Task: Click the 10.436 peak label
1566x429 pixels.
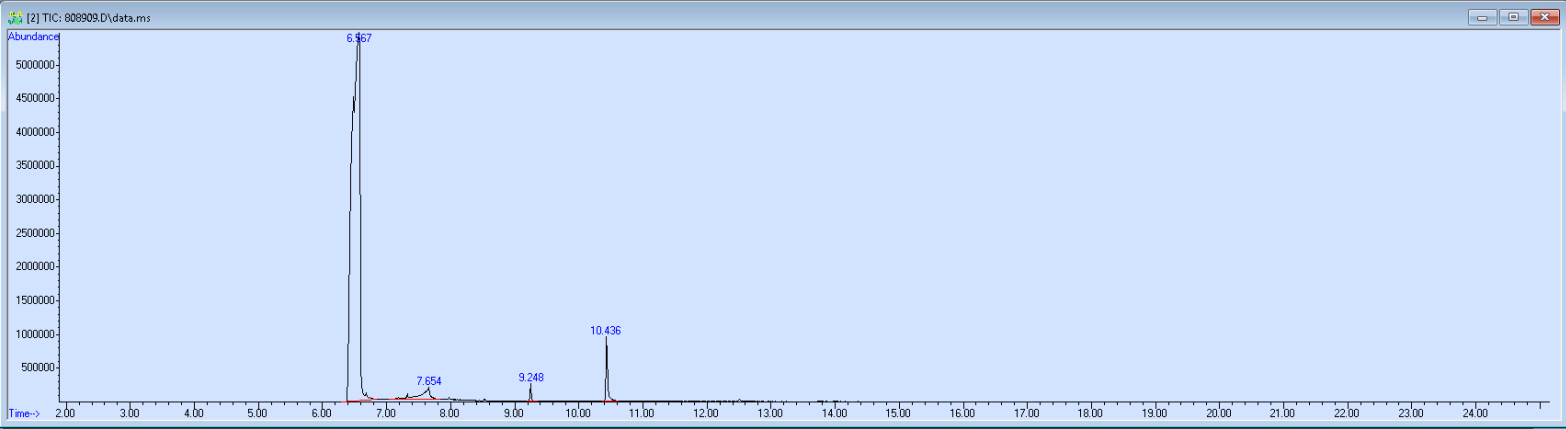Action: 605,330
